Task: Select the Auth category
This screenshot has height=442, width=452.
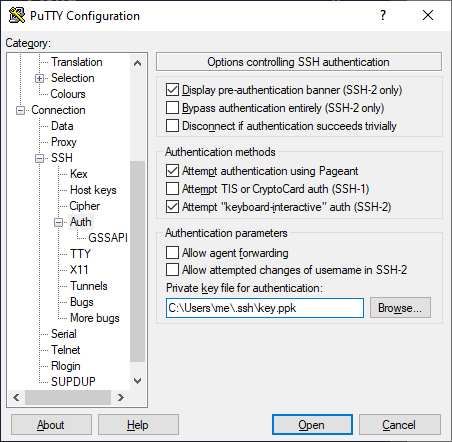Action: point(80,222)
